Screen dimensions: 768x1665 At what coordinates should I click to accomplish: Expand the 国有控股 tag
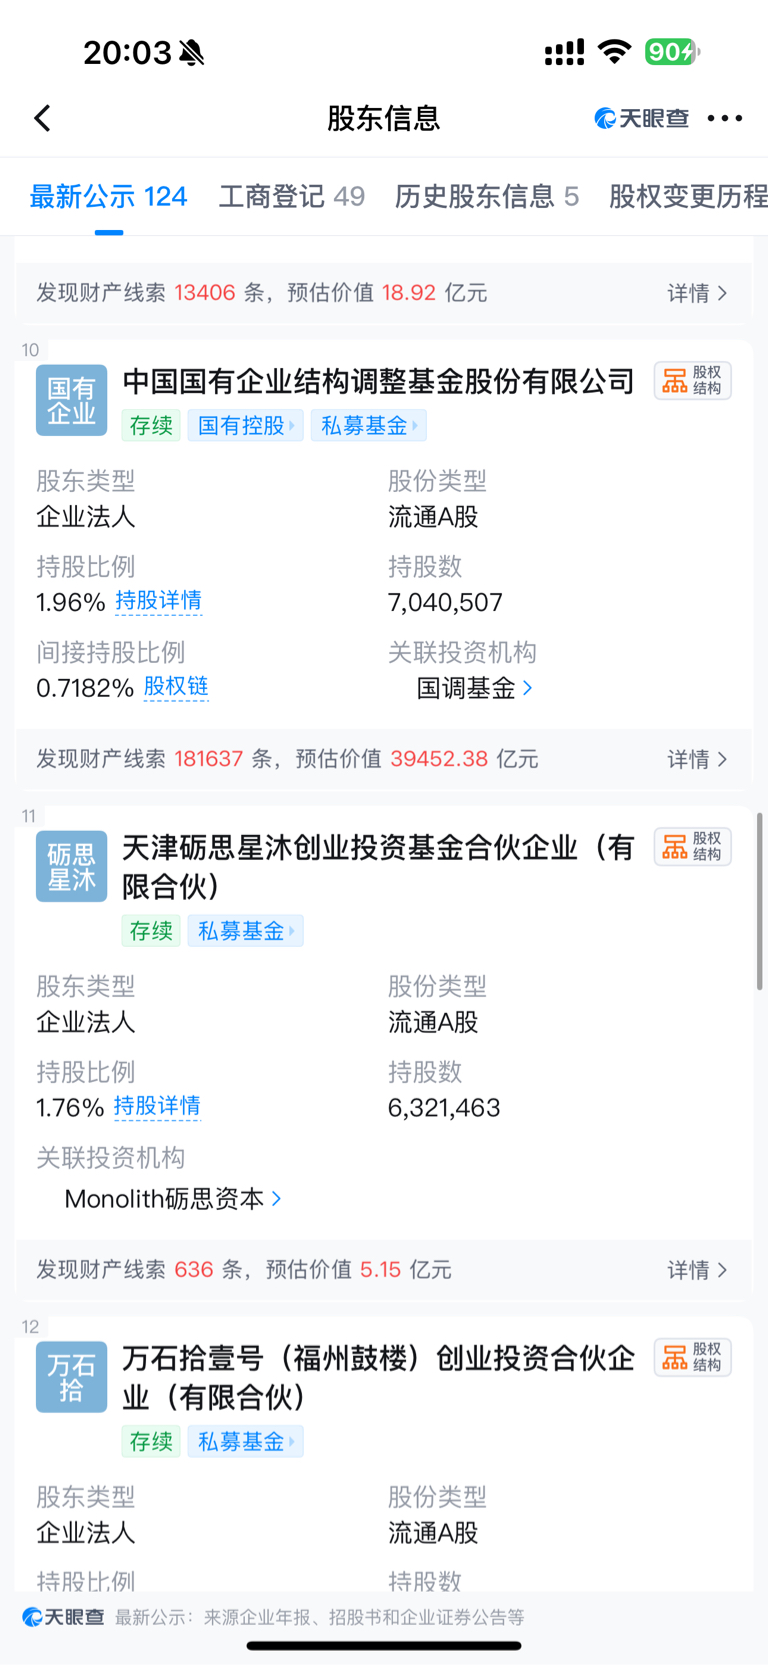tap(245, 426)
